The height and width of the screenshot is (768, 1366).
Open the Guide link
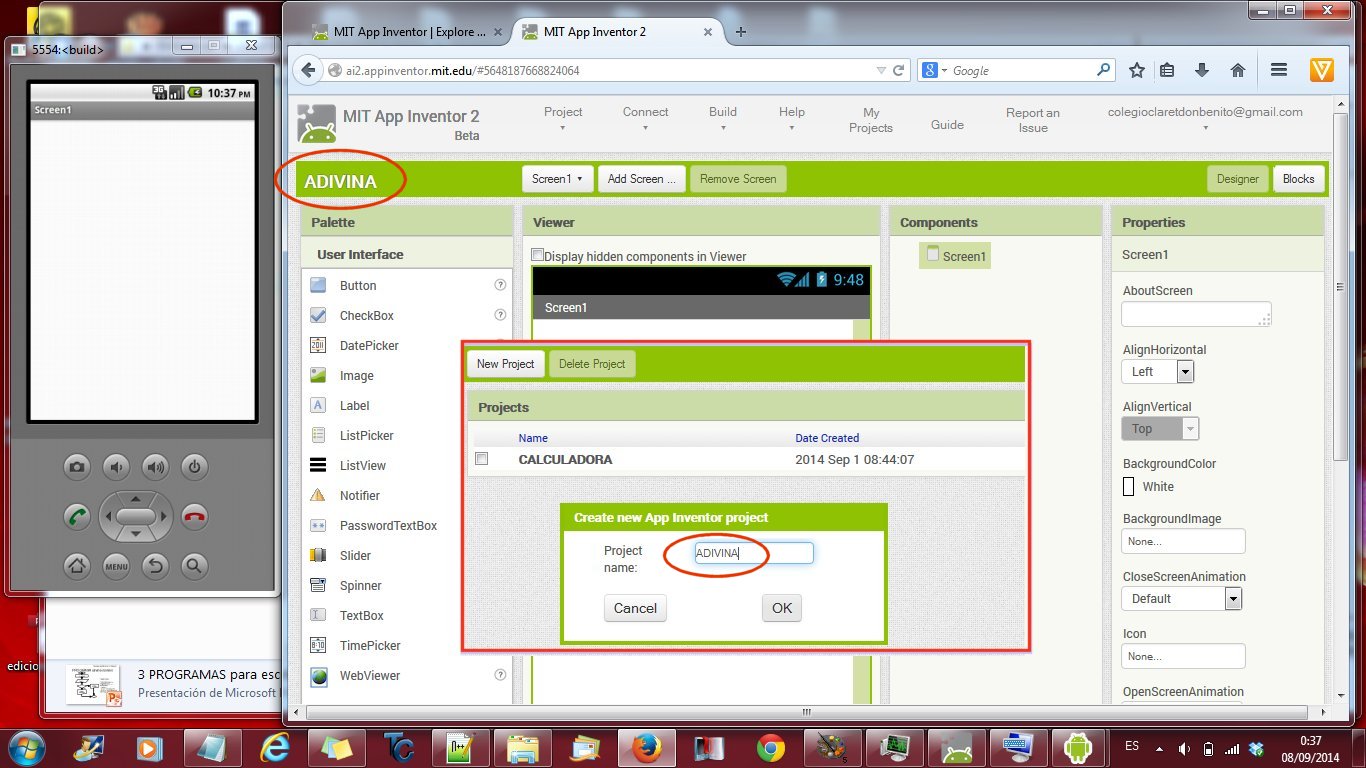[x=947, y=125]
